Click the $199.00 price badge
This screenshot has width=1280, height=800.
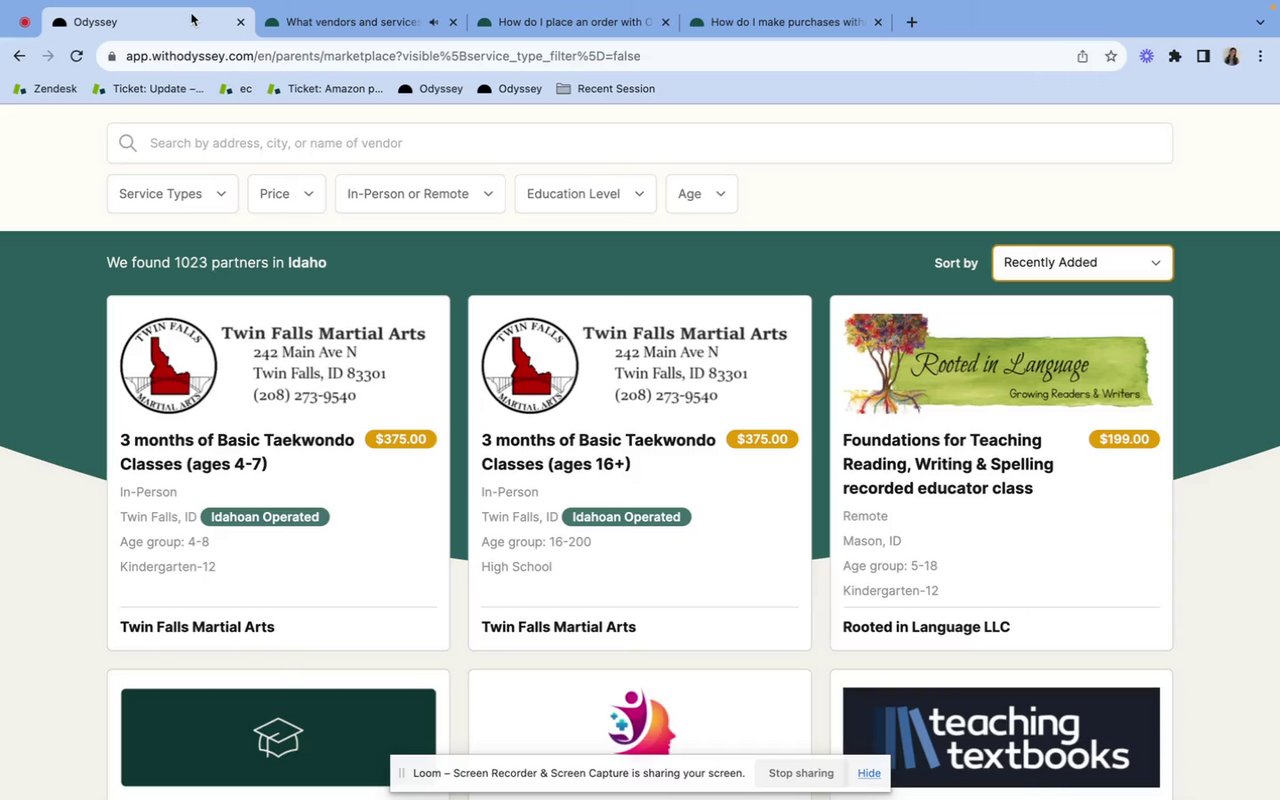(1124, 439)
